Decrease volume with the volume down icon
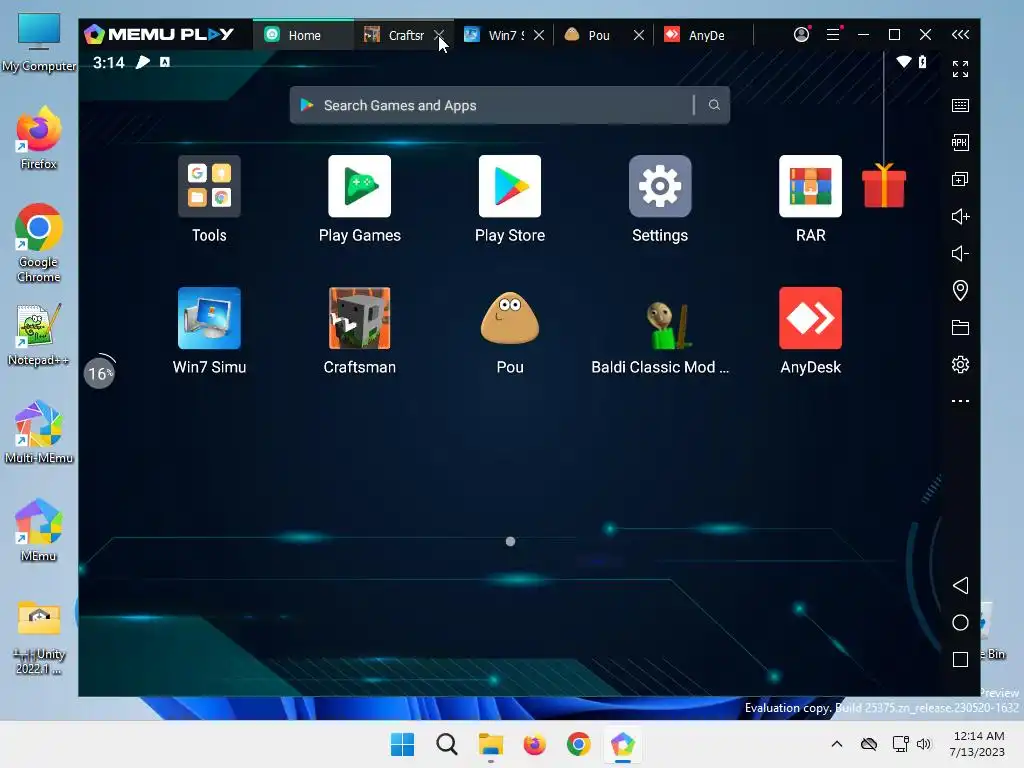This screenshot has width=1024, height=768. coord(960,253)
